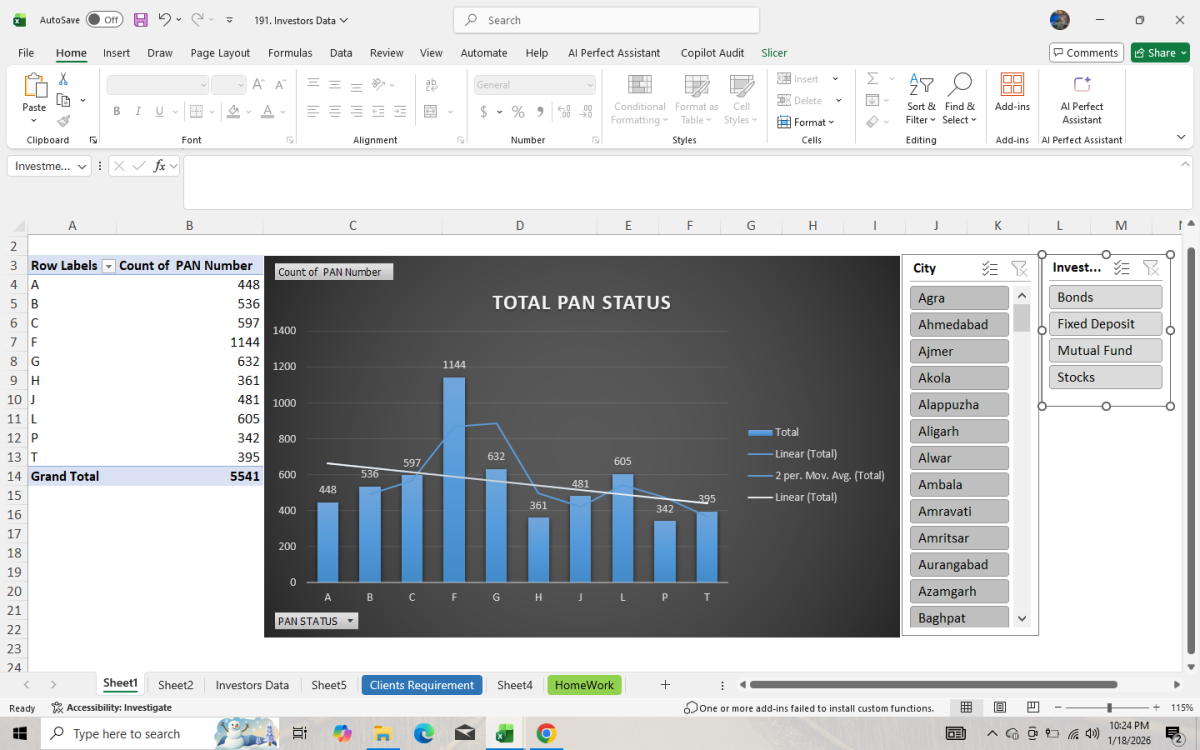Enable multi-select on City slicer
The width and height of the screenshot is (1200, 750).
pos(990,268)
